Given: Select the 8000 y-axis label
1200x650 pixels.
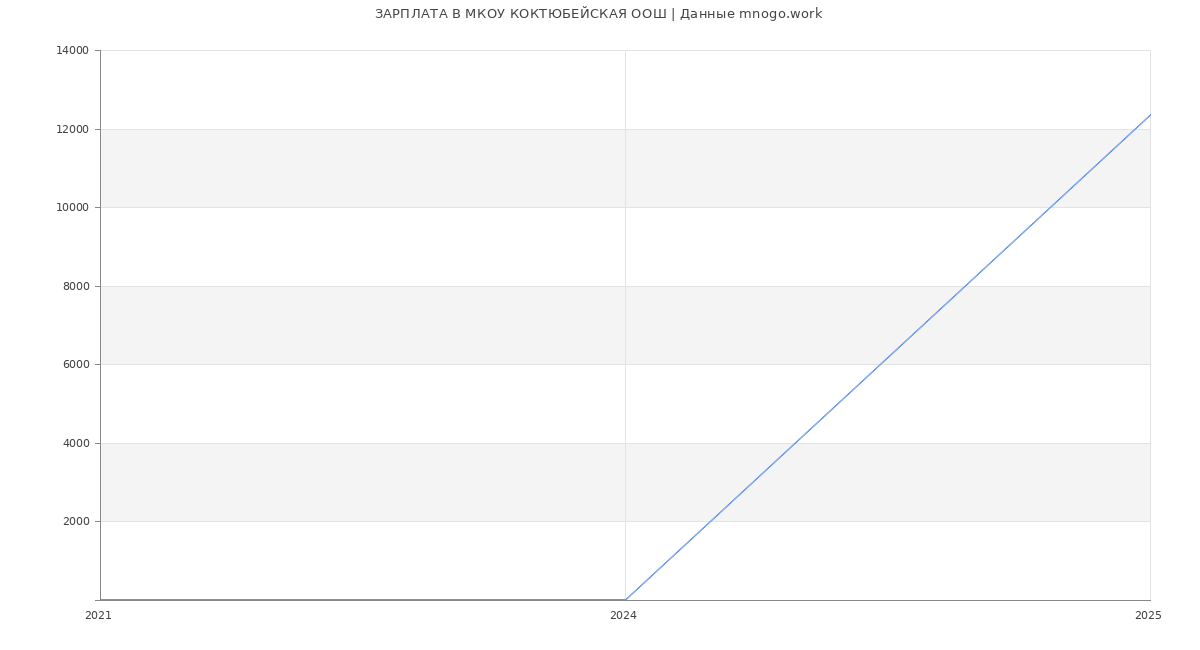Looking at the screenshot, I should tap(77, 286).
